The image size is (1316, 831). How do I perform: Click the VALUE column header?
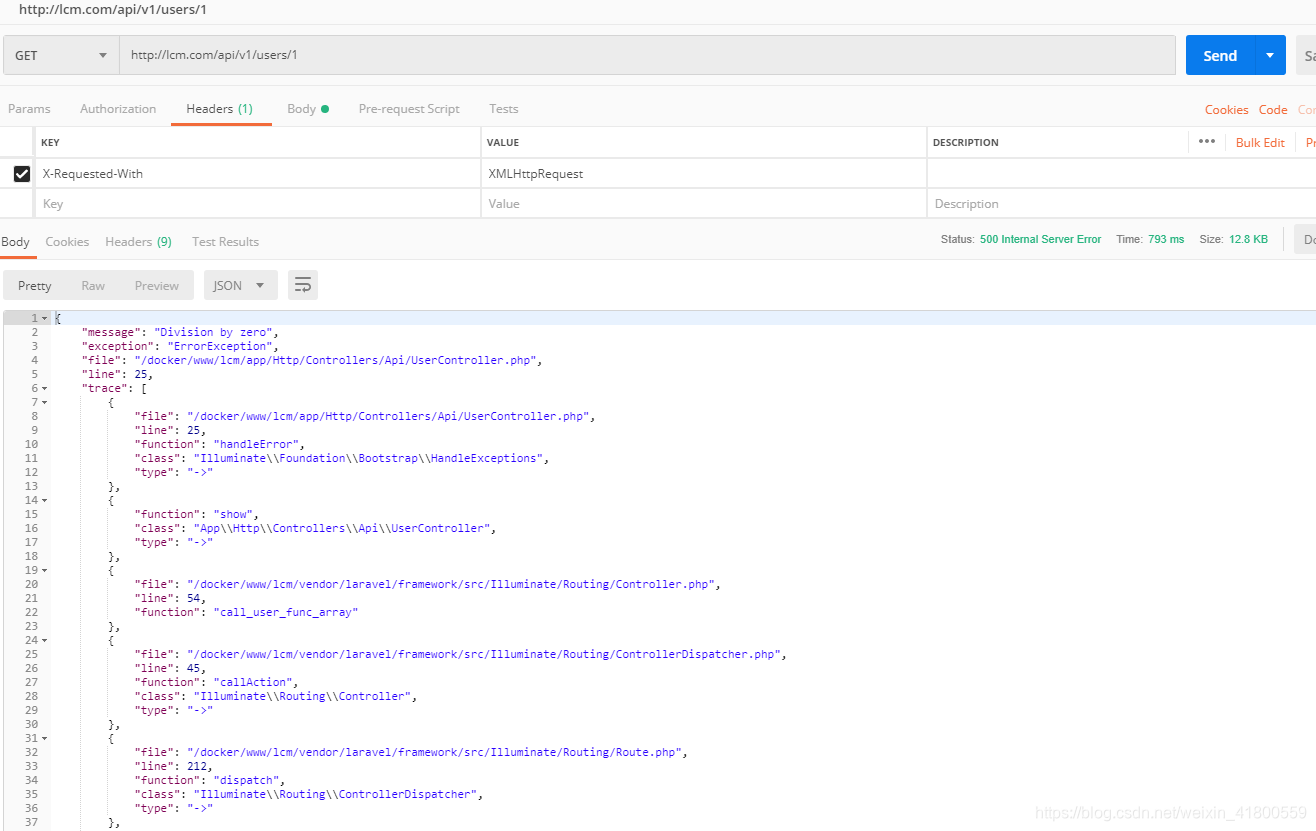[503, 143]
